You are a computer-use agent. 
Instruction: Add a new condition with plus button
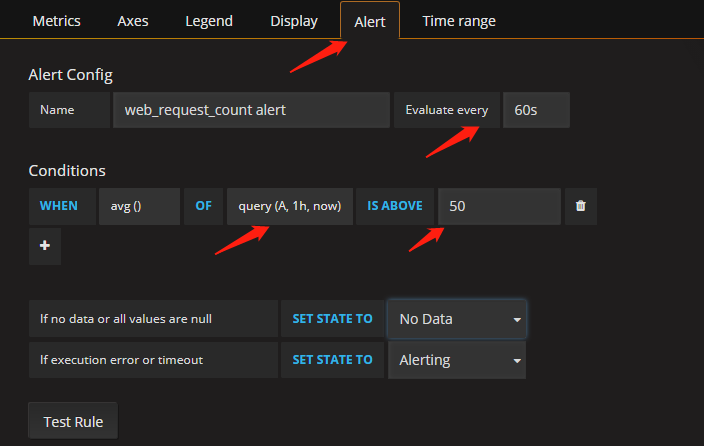(45, 246)
